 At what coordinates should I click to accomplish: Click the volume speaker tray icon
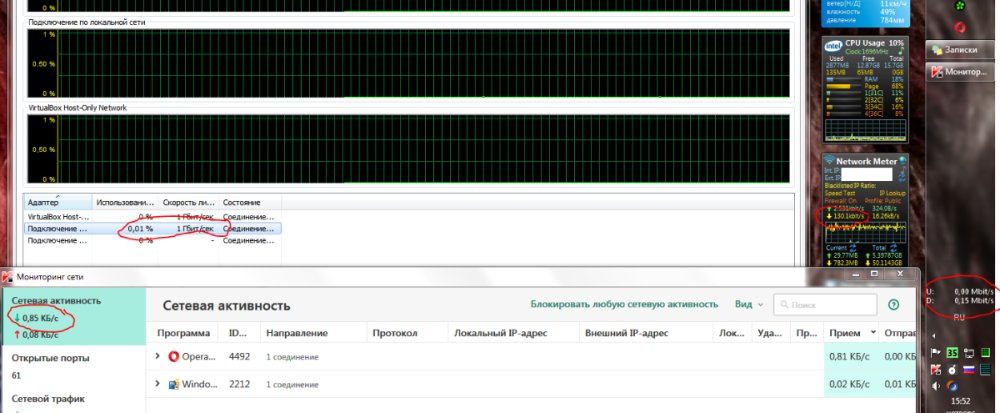[x=936, y=386]
